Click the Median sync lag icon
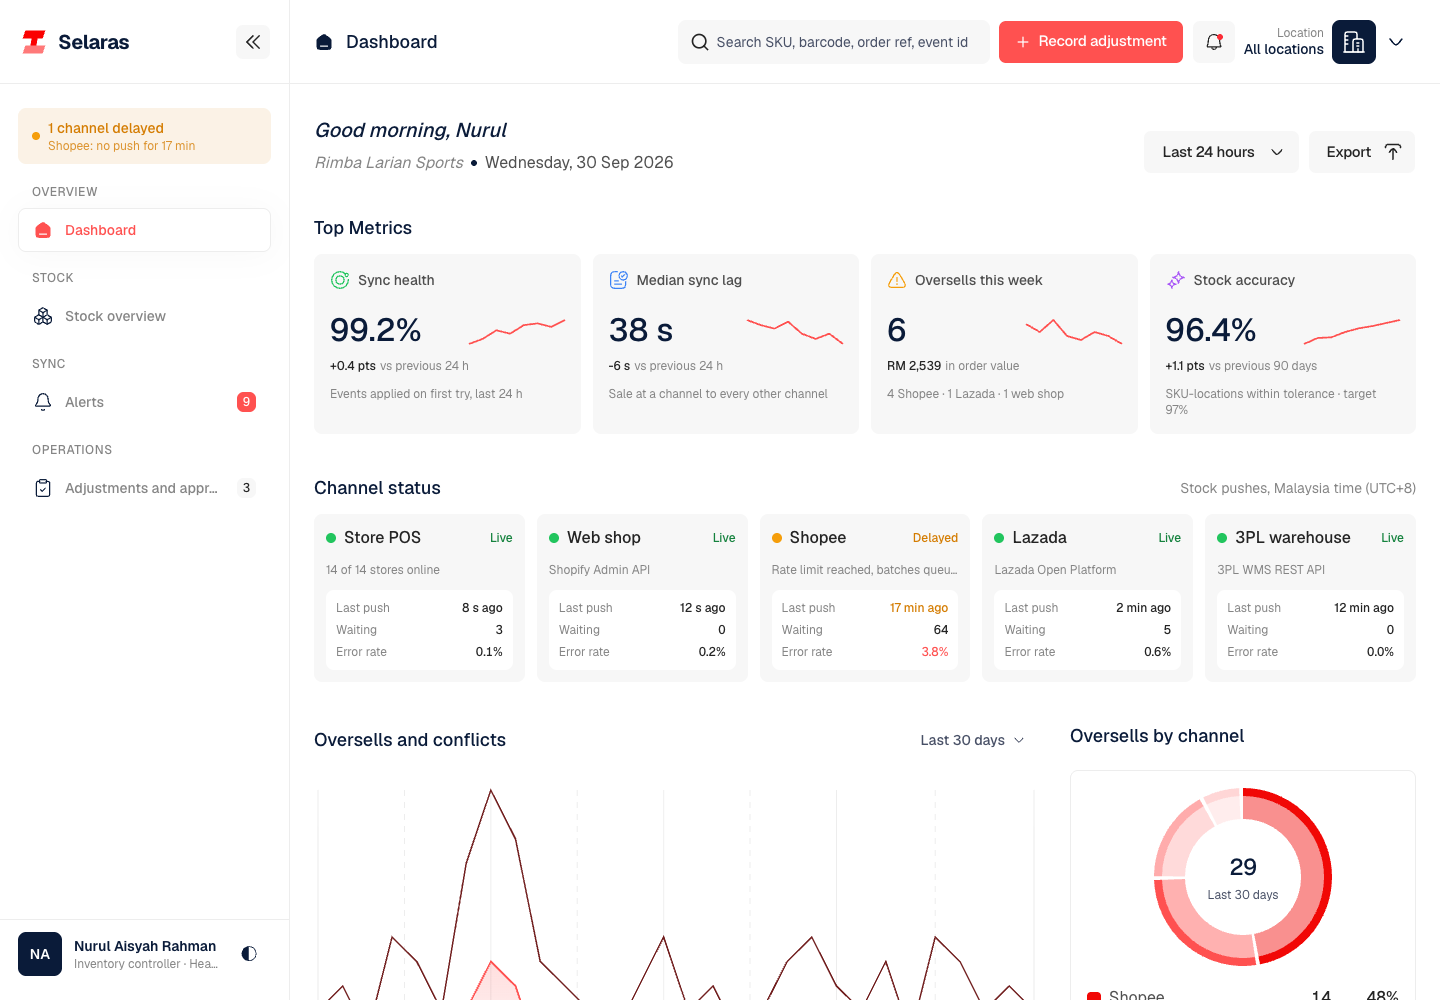Screen dimensions: 1440x1000 (619, 280)
